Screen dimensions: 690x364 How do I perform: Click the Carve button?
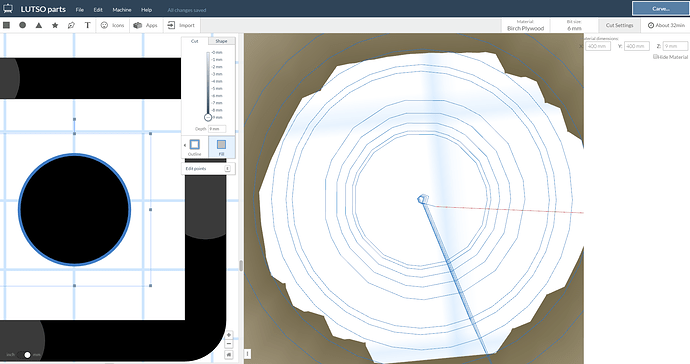(661, 8)
